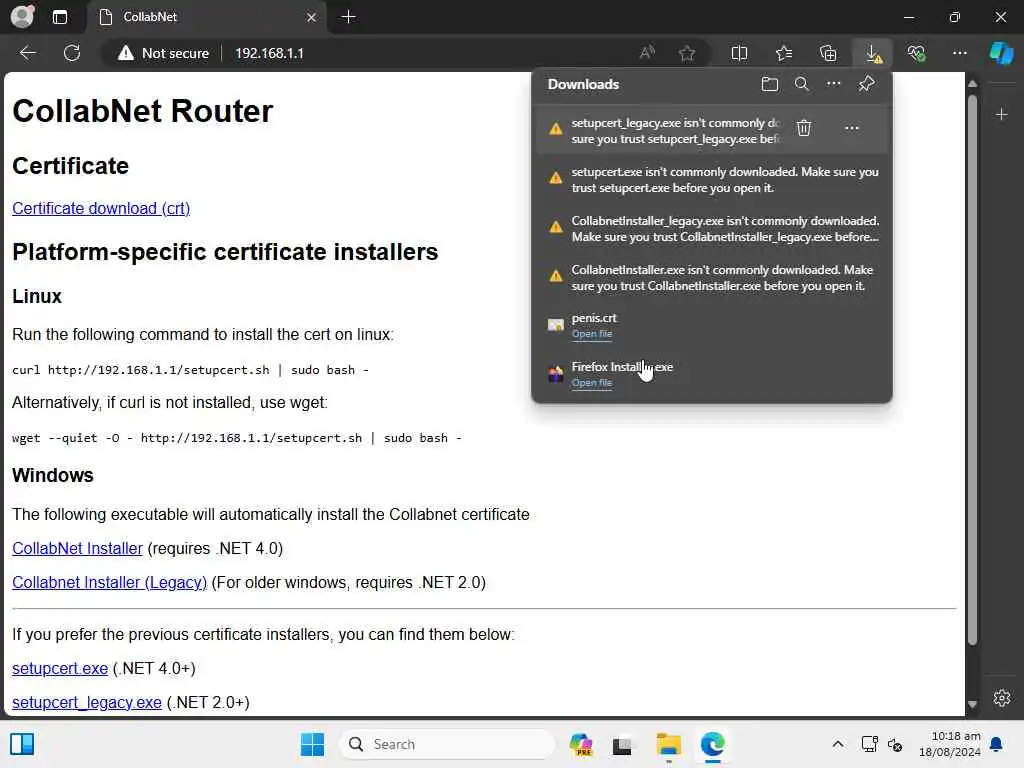Screen dimensions: 1024x768
Task: Open Windows widgets button on taskbar
Action: [22, 744]
